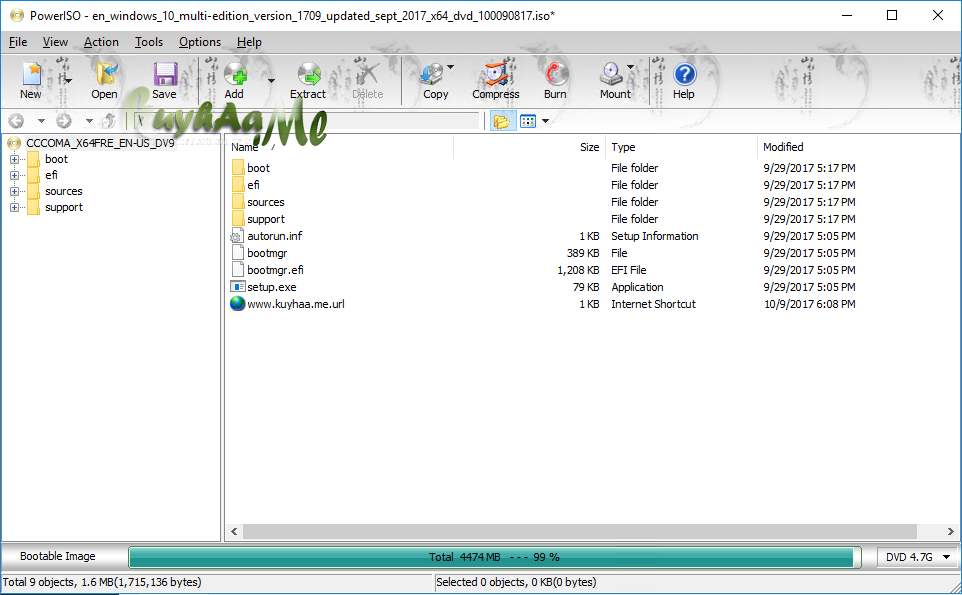Click the Compress toolbar icon
Screen dimensions: 962x595
pos(496,74)
